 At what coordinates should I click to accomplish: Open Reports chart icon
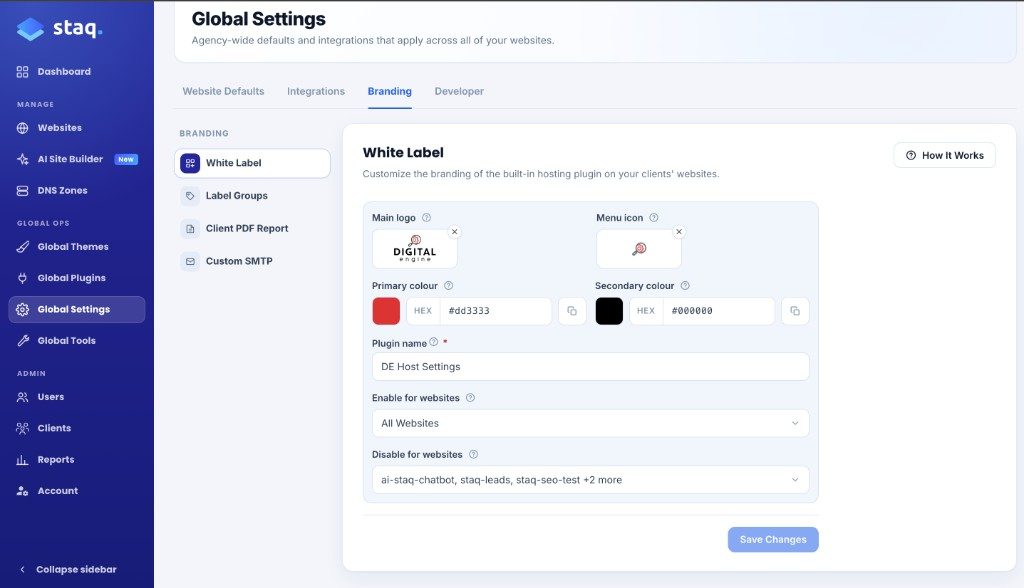click(22, 460)
